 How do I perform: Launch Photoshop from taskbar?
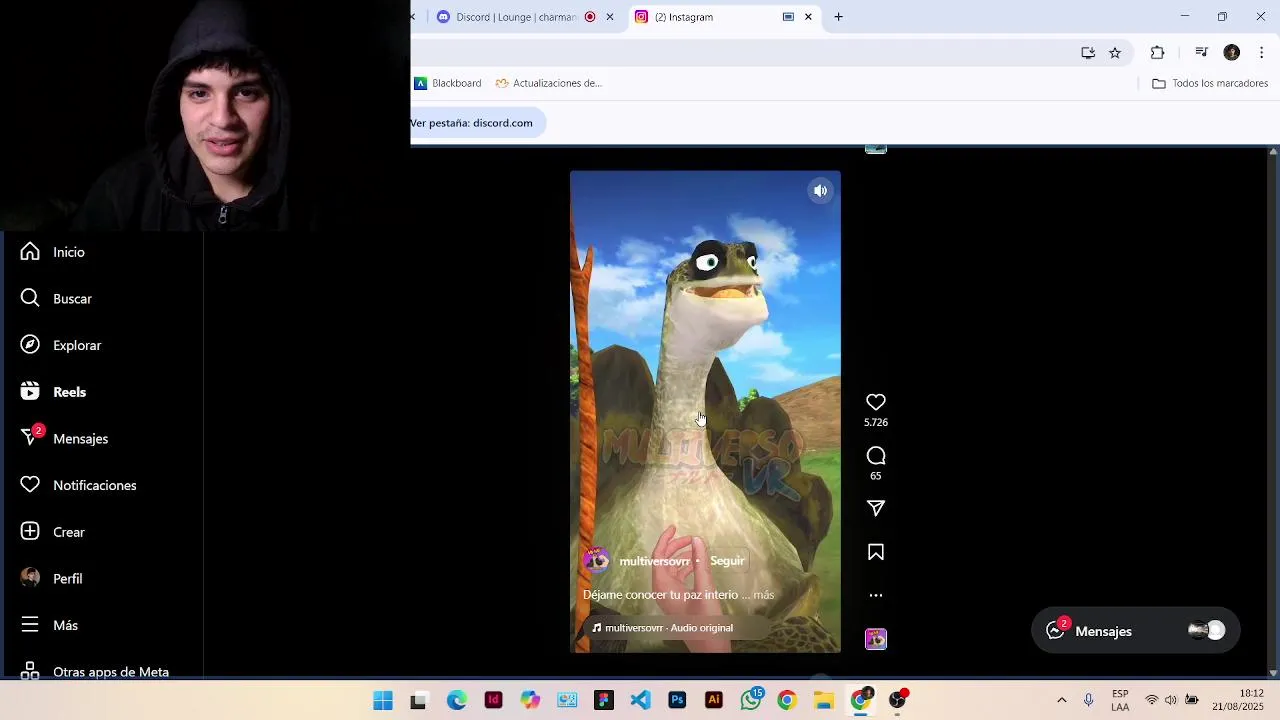tap(677, 701)
